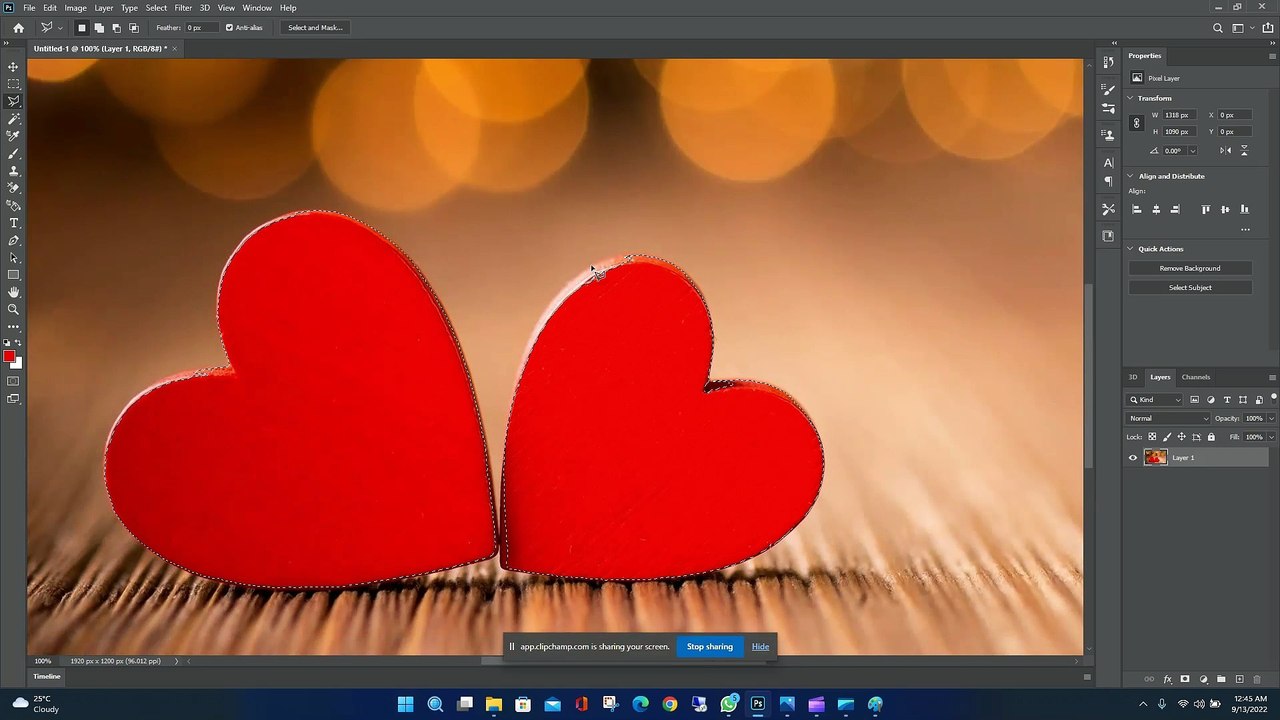Open Select and Mask workspace

315,28
